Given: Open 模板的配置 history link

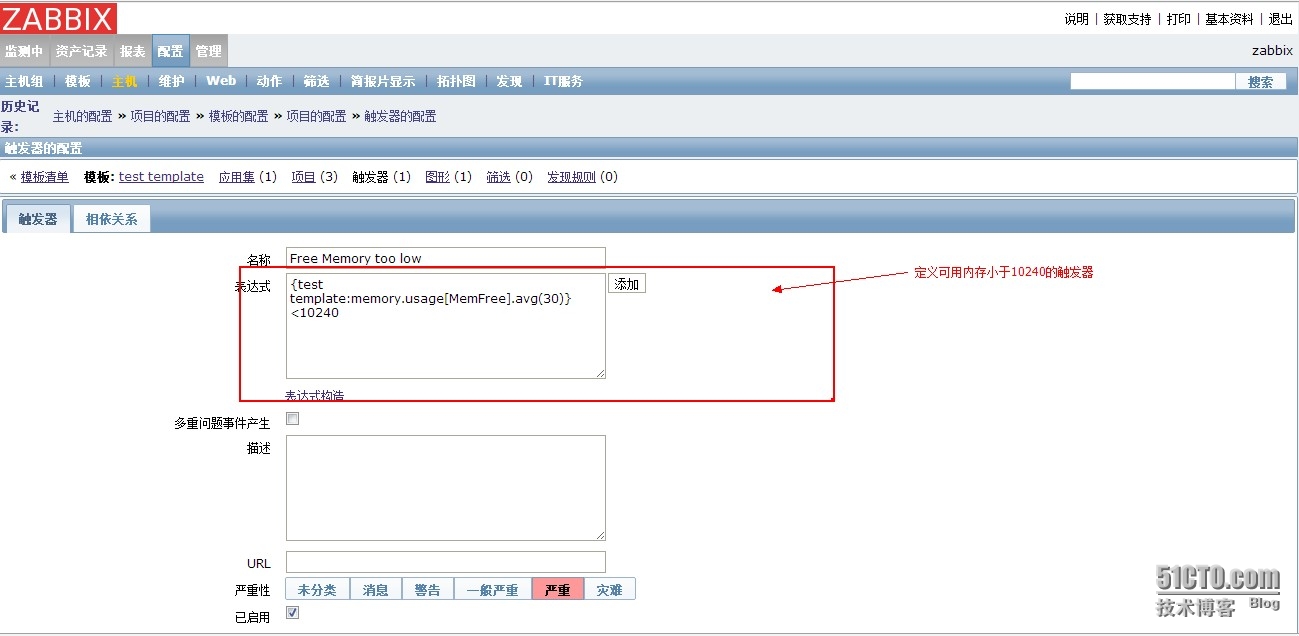Looking at the screenshot, I should (x=238, y=116).
